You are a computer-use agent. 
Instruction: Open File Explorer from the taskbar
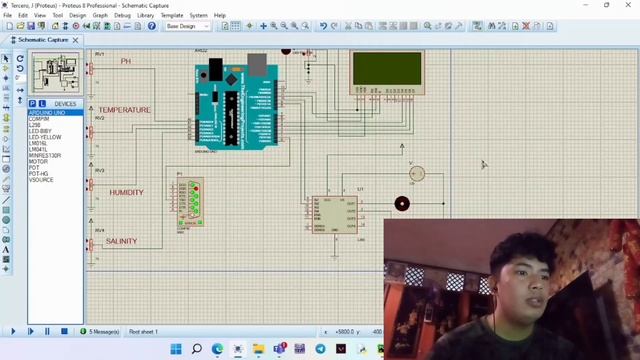pos(258,349)
